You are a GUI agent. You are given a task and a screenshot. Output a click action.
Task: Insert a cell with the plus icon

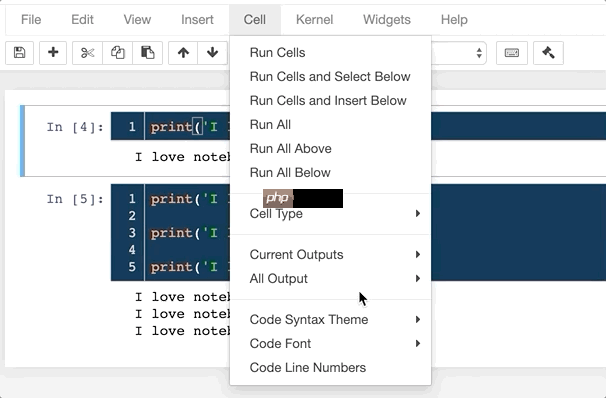point(53,53)
